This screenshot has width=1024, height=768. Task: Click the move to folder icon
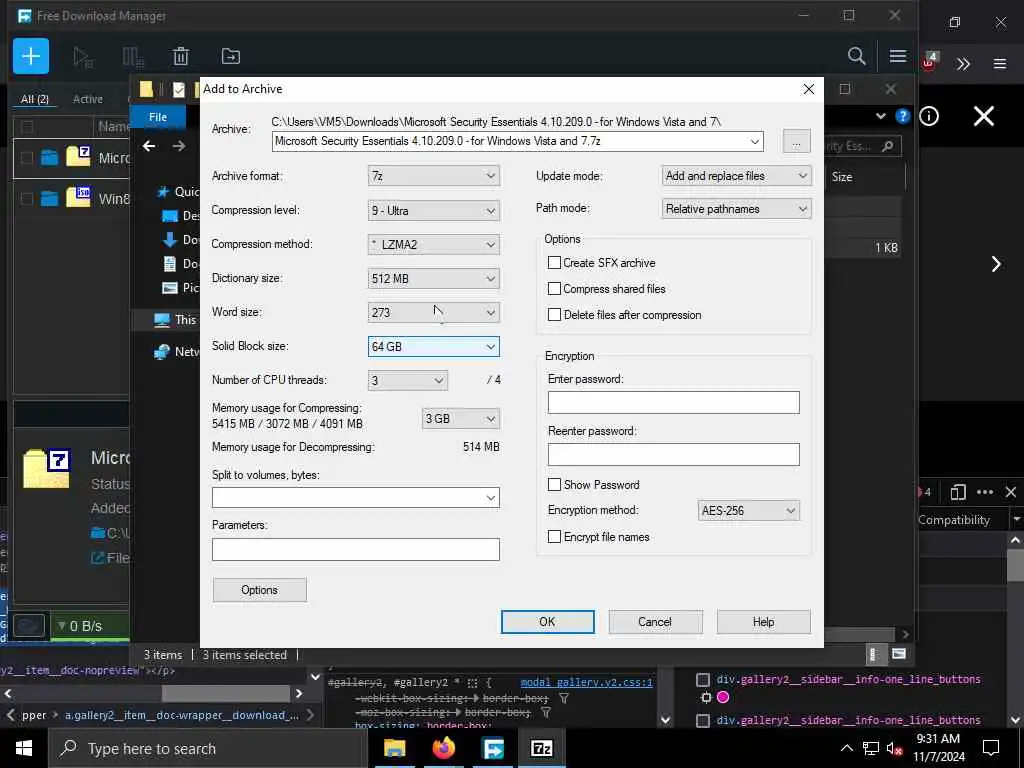[231, 56]
